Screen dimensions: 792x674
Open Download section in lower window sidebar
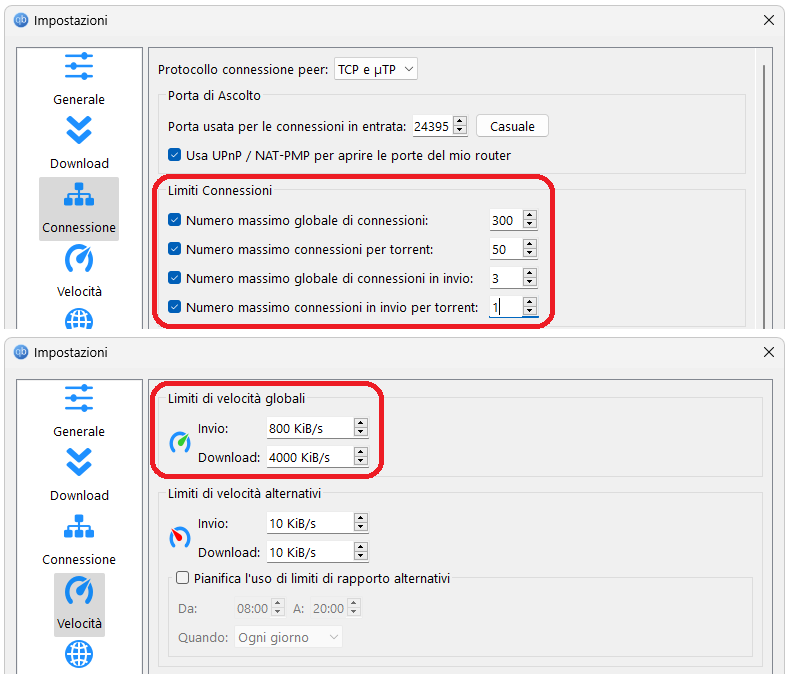coord(79,475)
